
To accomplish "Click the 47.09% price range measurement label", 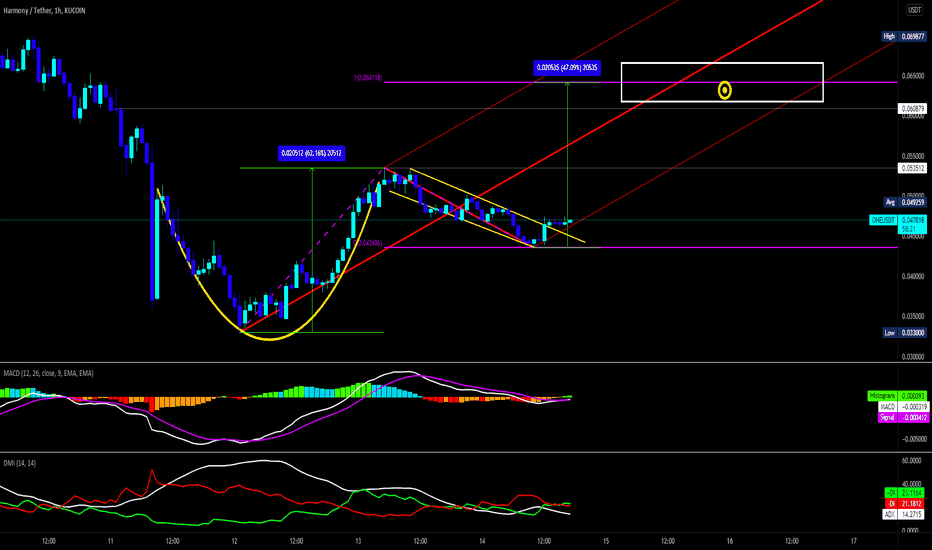I will click(x=567, y=68).
